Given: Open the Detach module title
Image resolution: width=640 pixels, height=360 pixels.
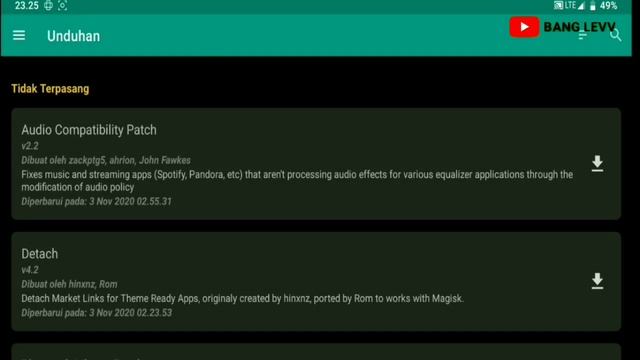Looking at the screenshot, I should (40, 254).
